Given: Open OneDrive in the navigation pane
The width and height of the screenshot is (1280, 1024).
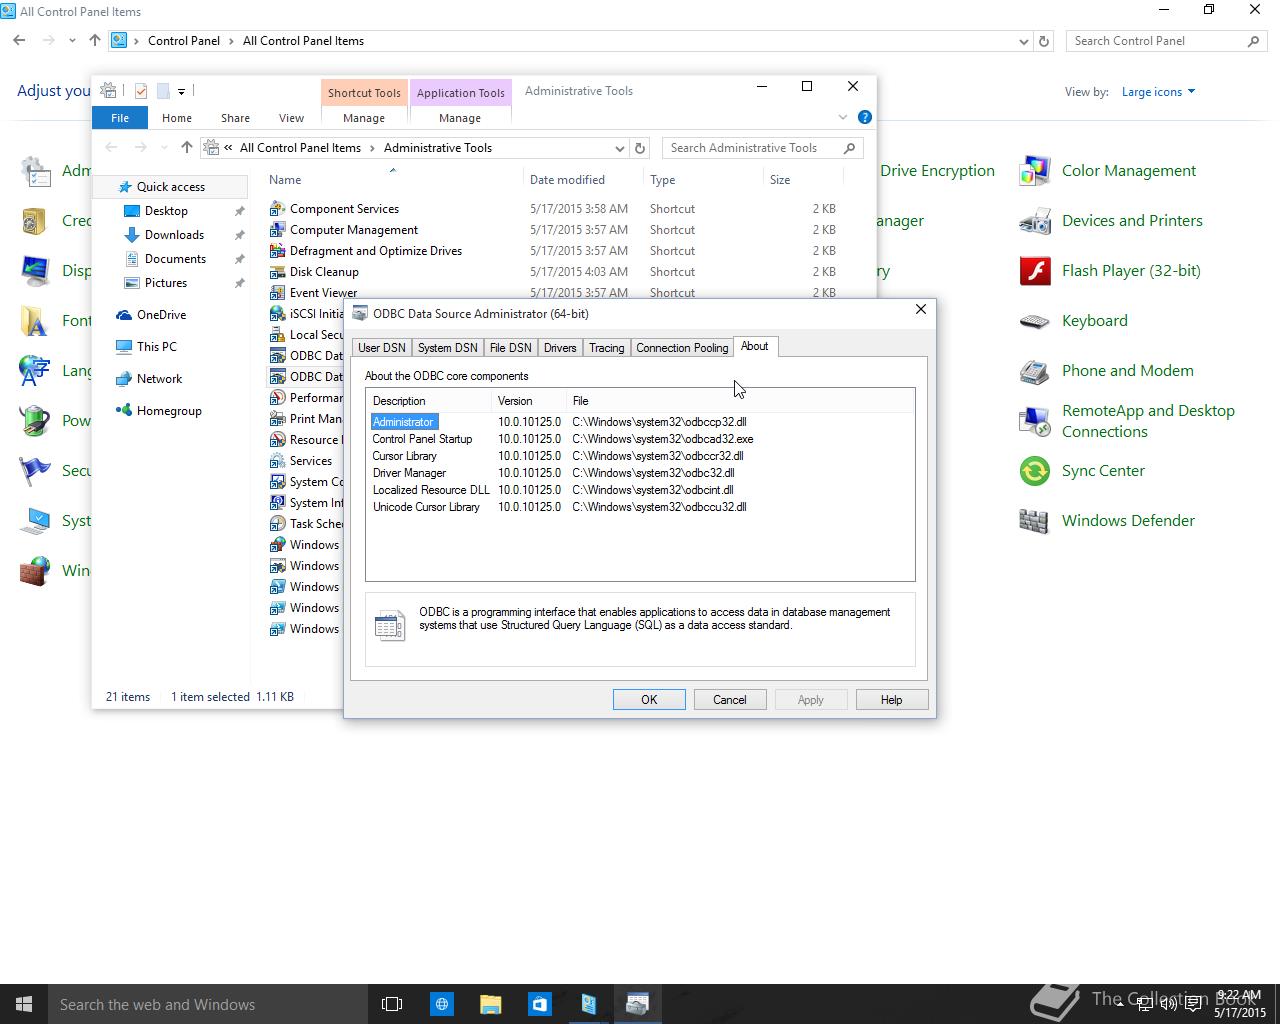Looking at the screenshot, I should tap(161, 315).
